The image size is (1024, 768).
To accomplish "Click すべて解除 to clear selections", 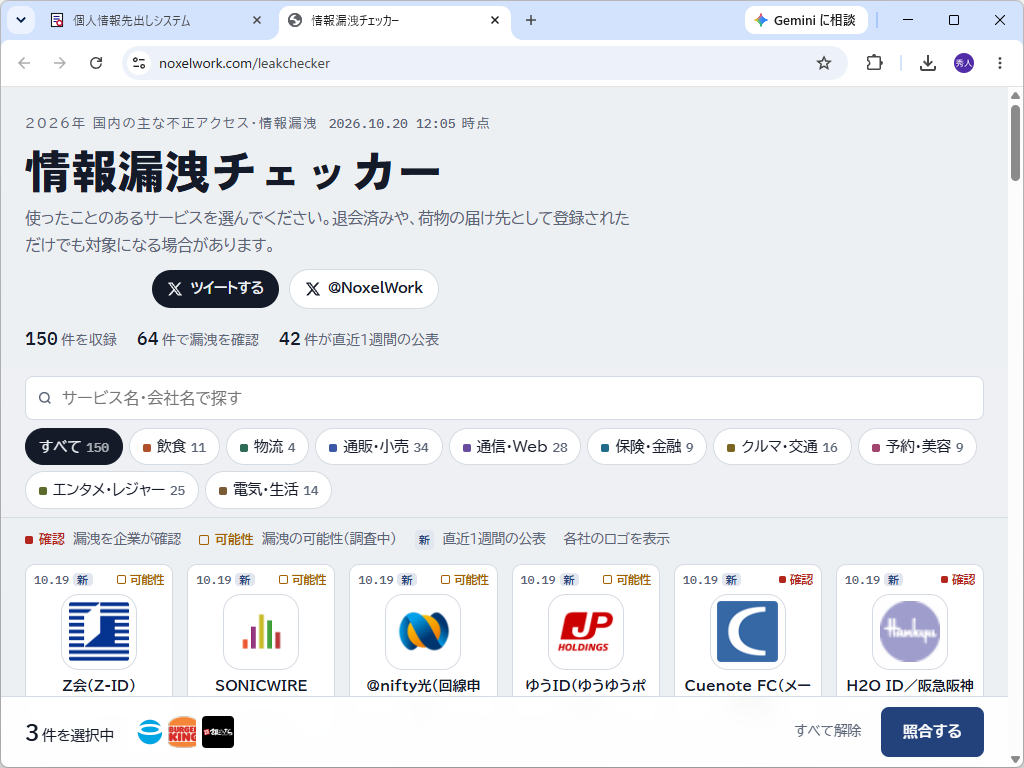I will (827, 730).
